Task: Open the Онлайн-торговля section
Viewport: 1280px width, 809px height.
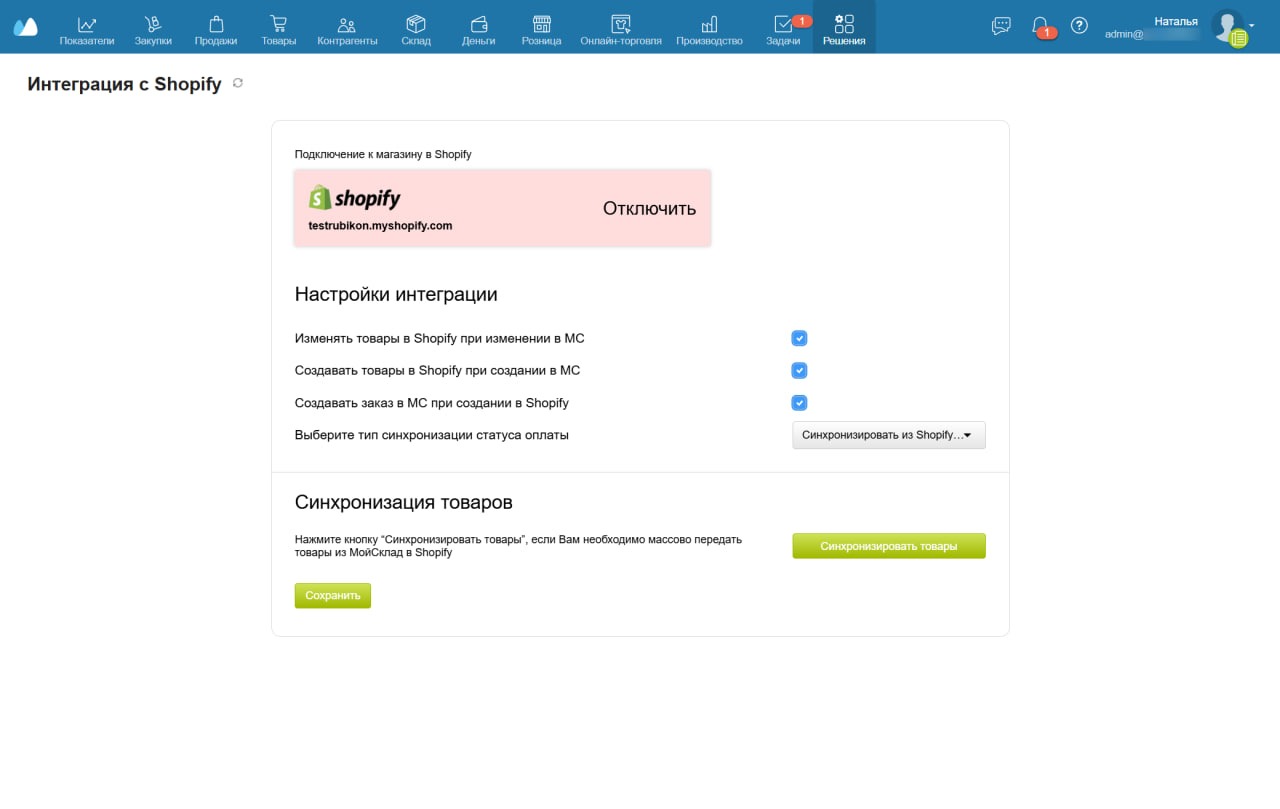Action: tap(621, 31)
